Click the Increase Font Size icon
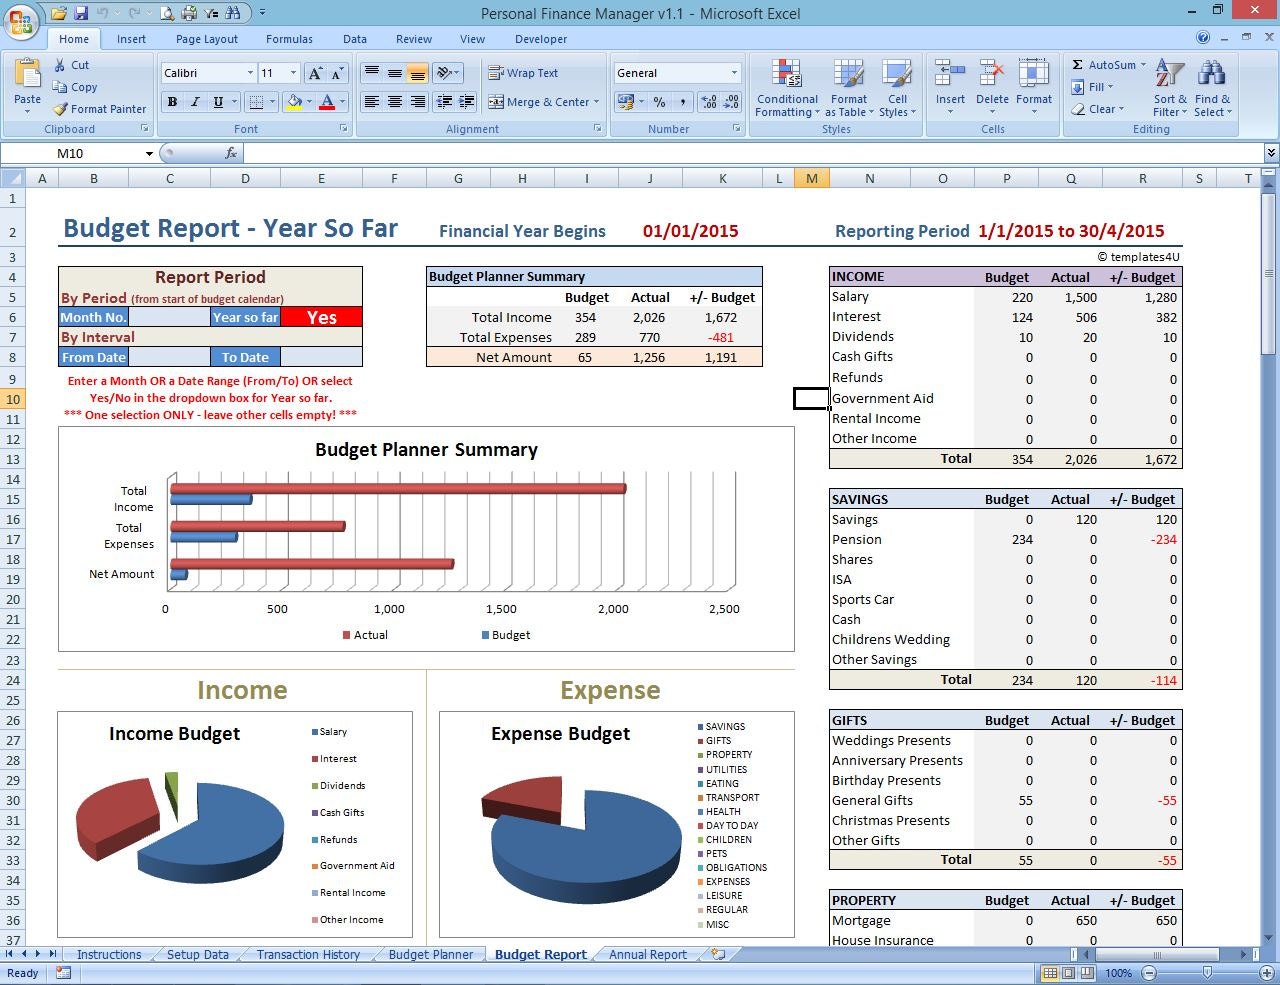The image size is (1280, 985). click(x=315, y=73)
